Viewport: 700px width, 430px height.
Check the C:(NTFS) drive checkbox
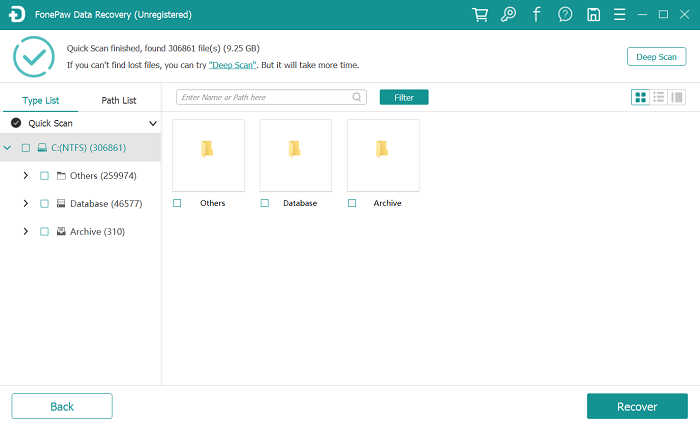coord(26,148)
